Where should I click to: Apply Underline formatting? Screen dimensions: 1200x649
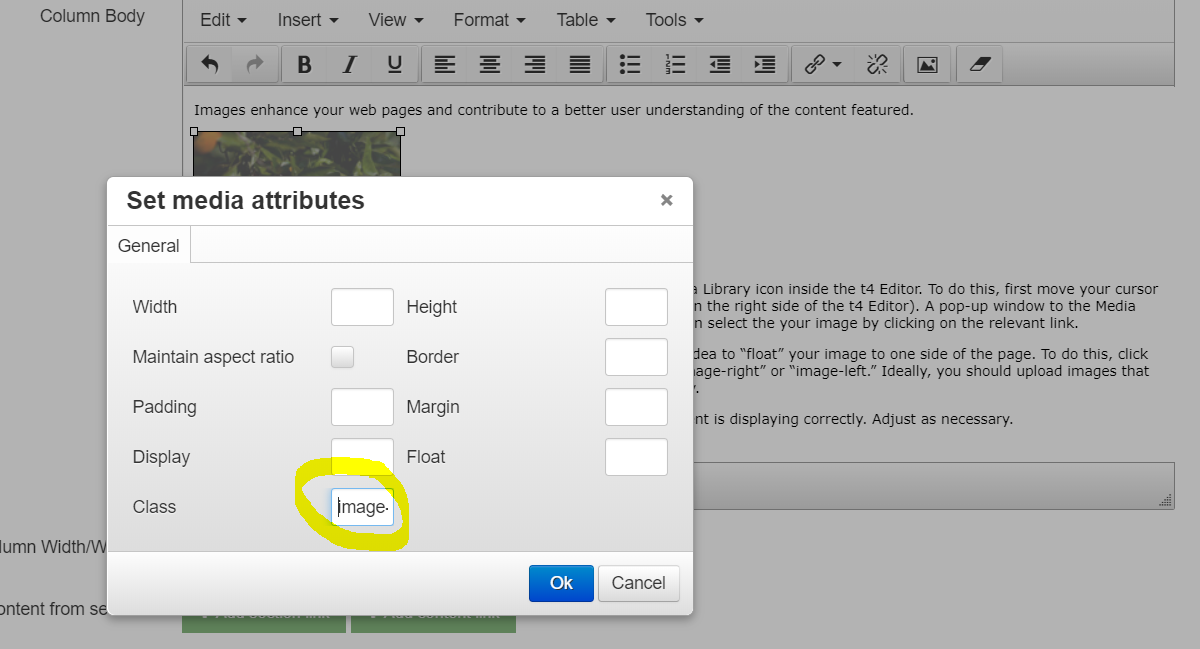(395, 65)
